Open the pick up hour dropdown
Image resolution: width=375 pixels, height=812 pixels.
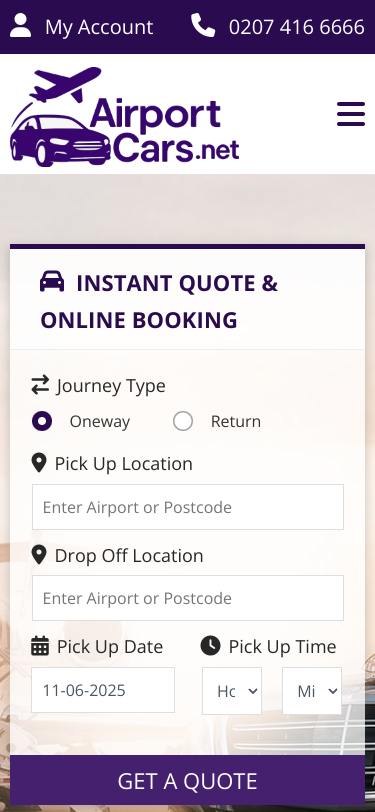(x=232, y=691)
